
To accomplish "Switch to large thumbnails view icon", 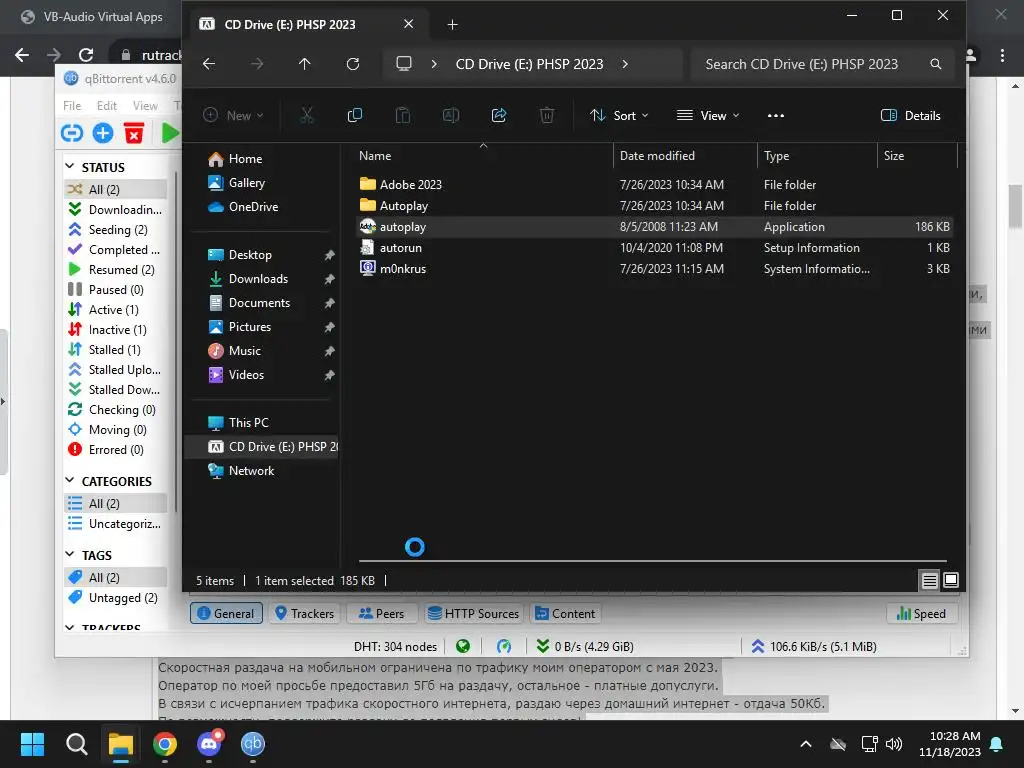I will (x=951, y=580).
